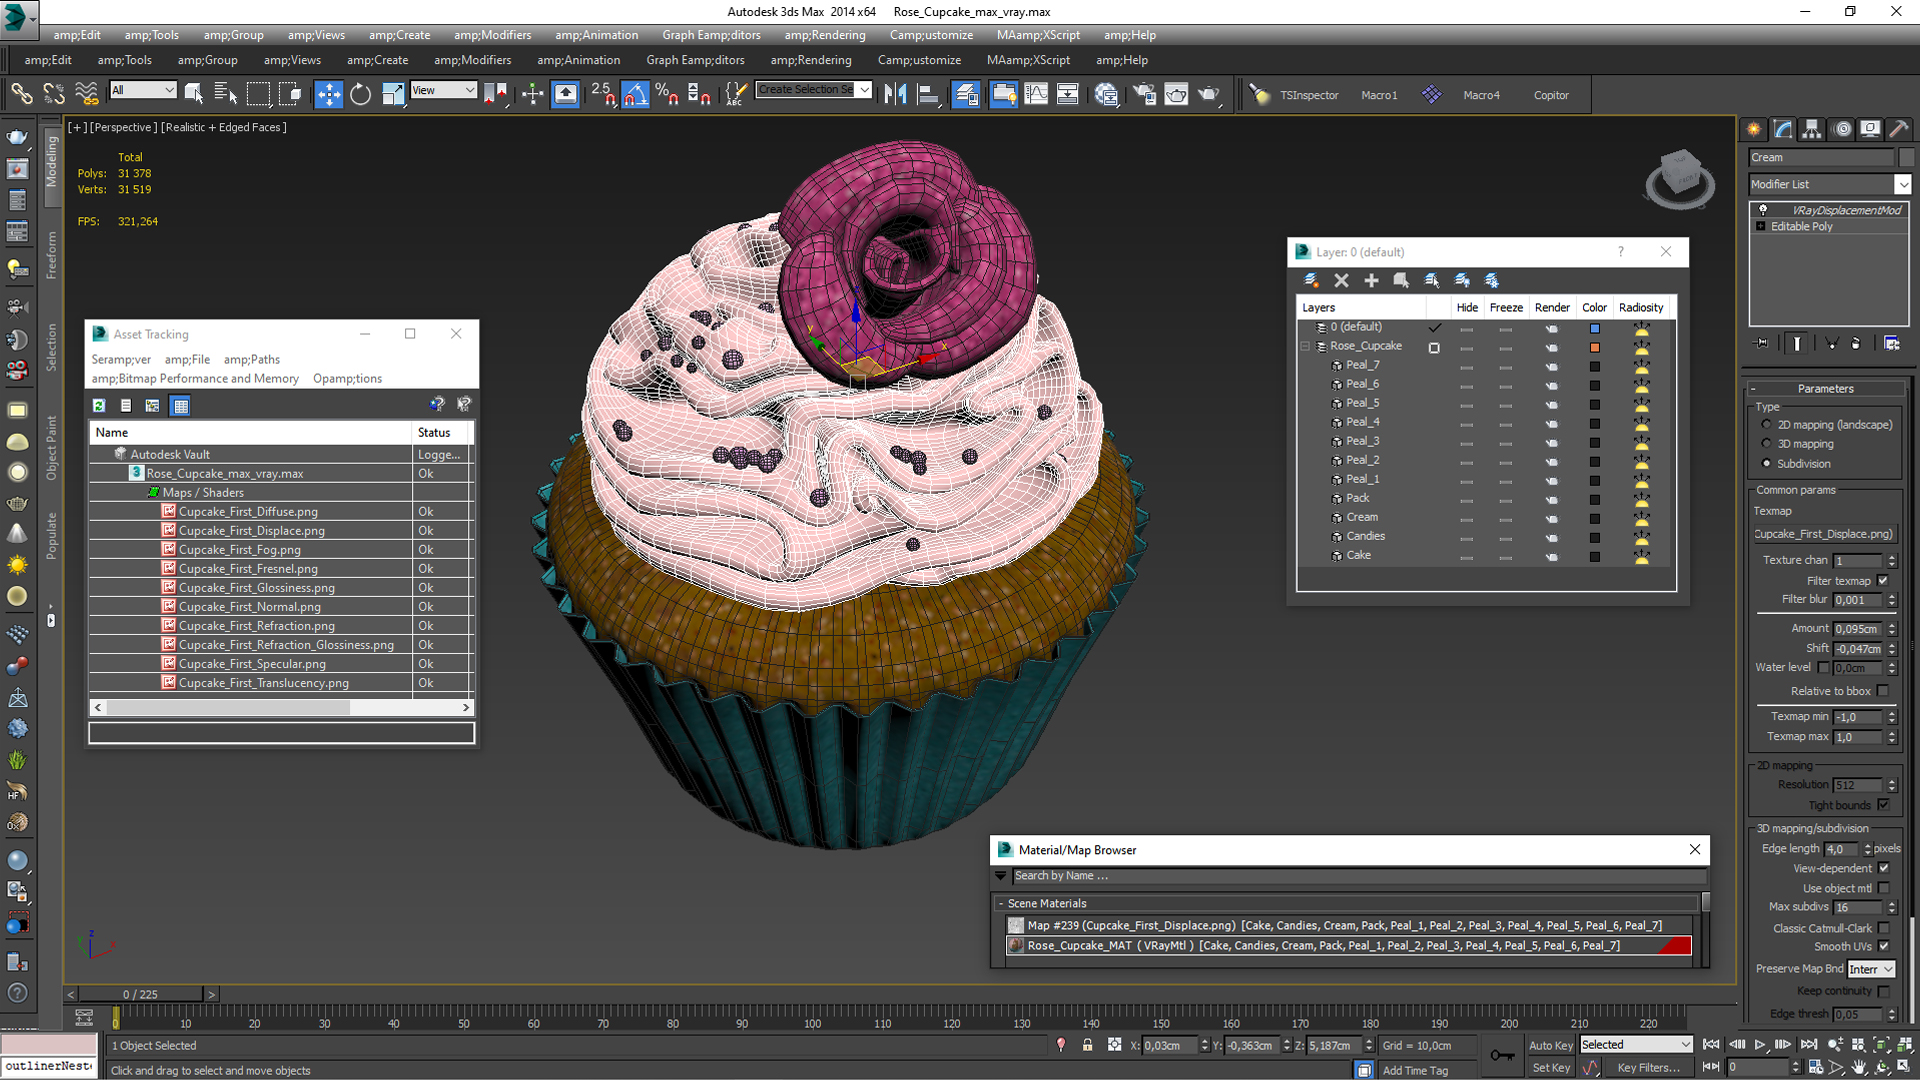
Task: Select the Select and Link tool
Action: (21, 94)
